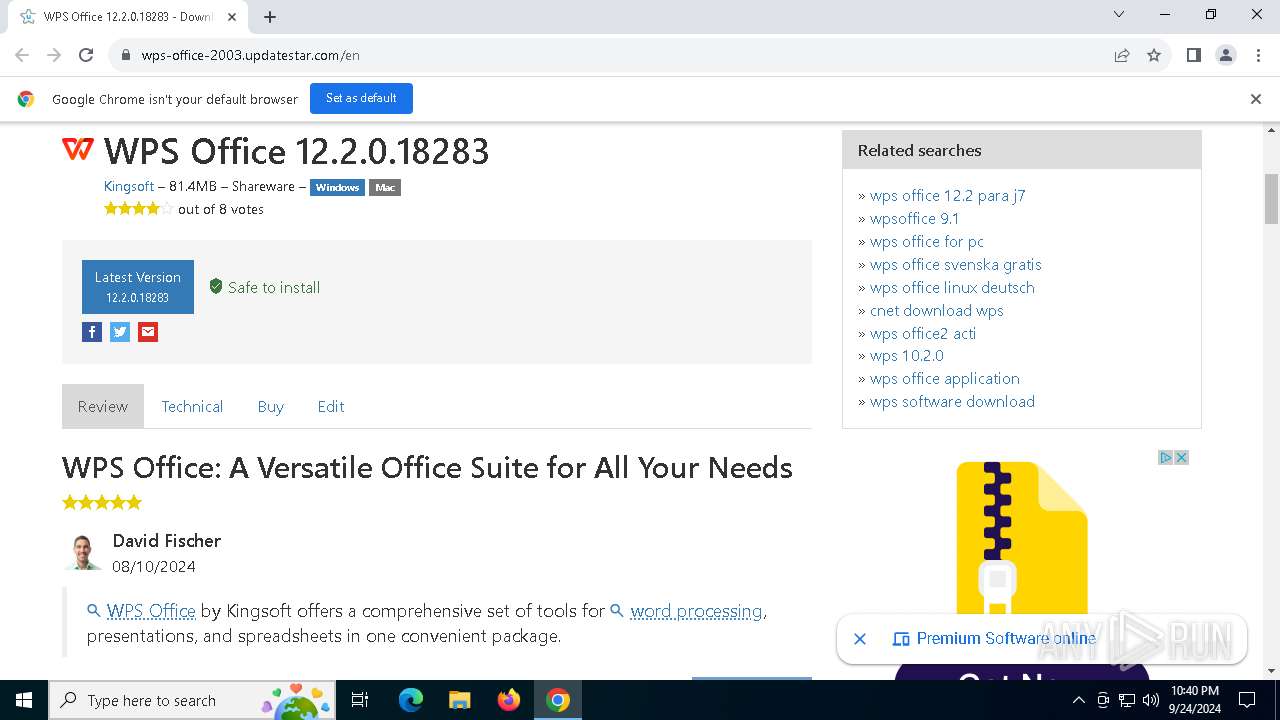1280x720 pixels.
Task: Open Chrome profile menu
Action: pos(1226,55)
